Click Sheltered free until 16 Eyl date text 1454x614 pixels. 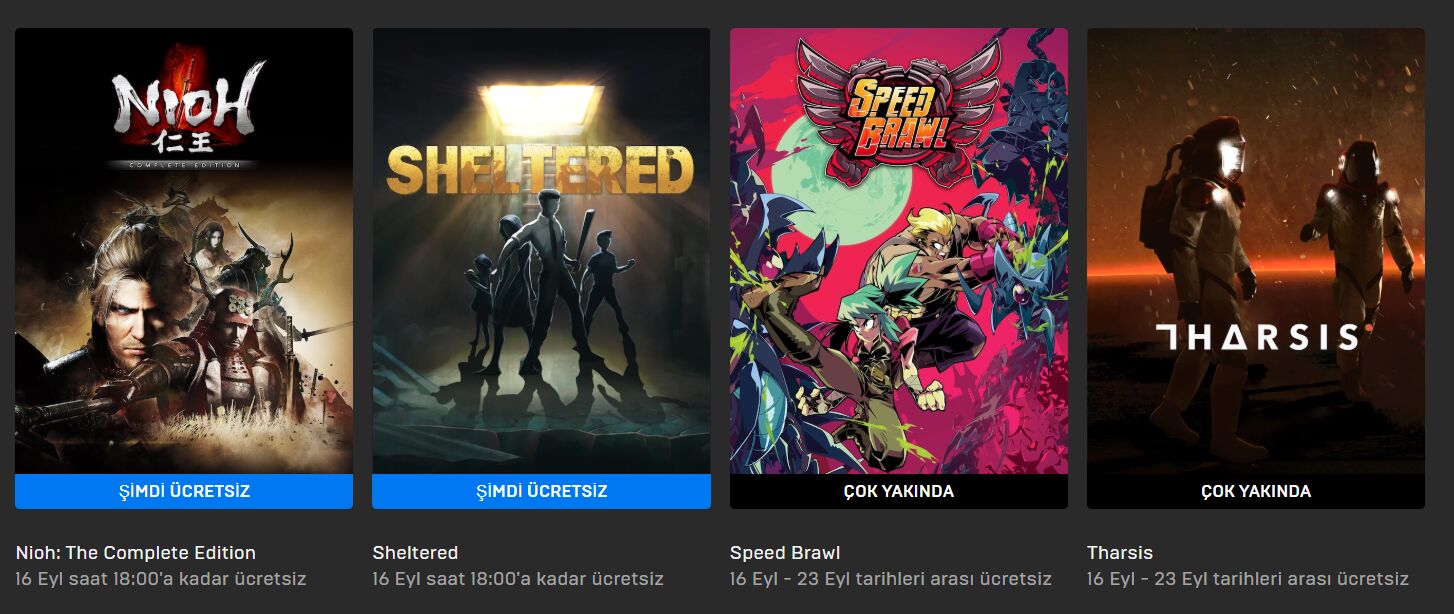[x=518, y=579]
